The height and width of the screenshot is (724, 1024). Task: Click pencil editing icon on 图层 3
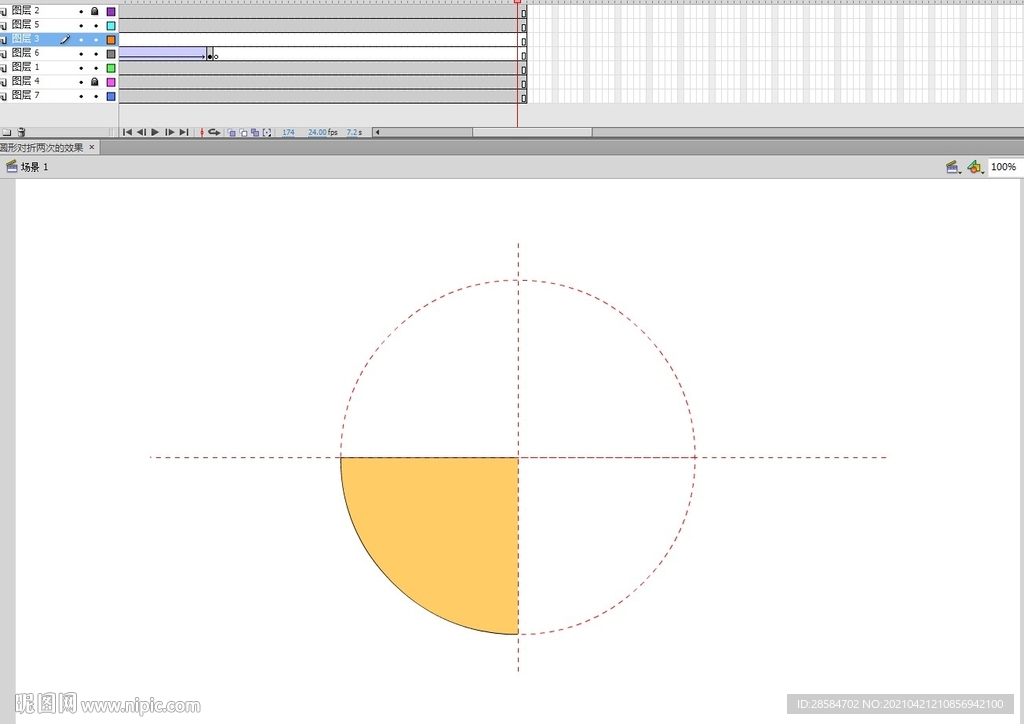point(65,39)
